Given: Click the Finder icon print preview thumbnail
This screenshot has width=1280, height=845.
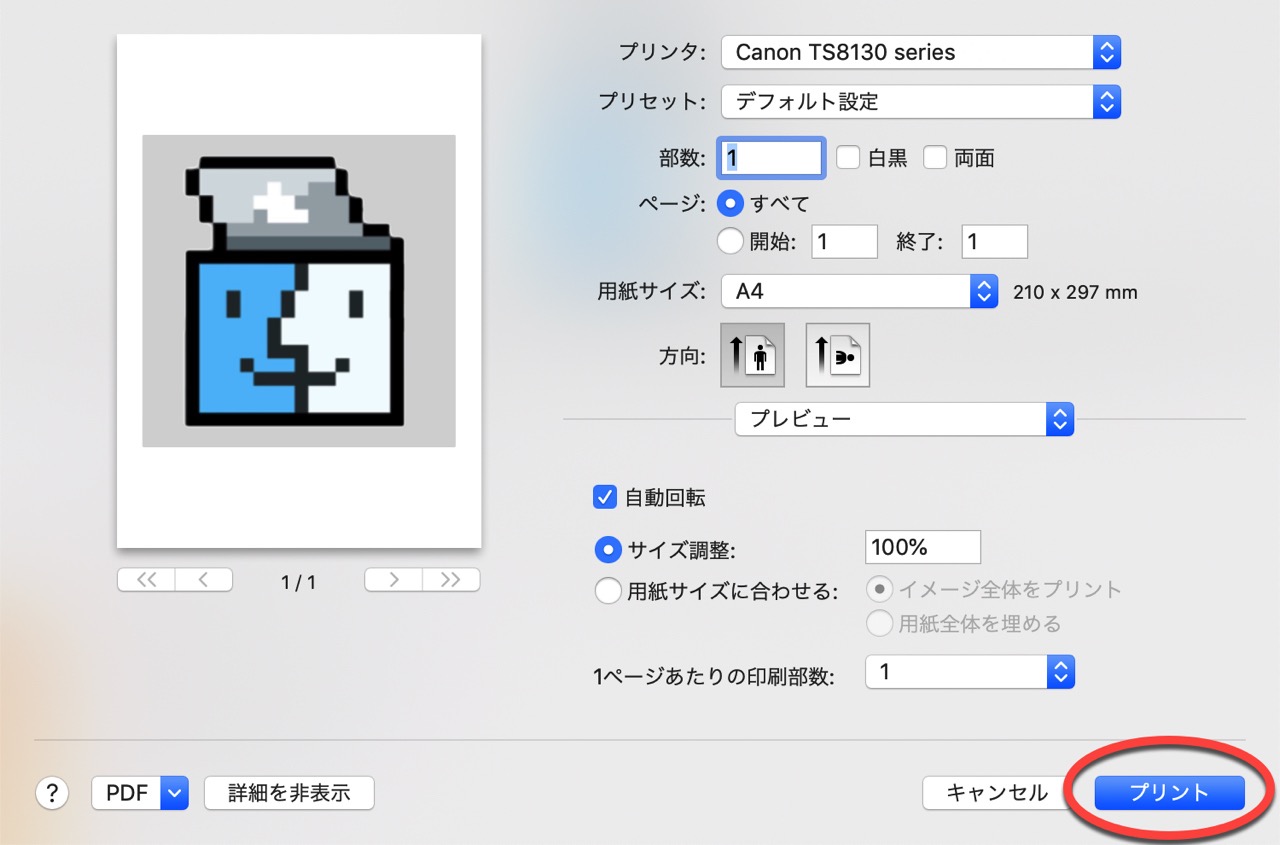Looking at the screenshot, I should [299, 291].
